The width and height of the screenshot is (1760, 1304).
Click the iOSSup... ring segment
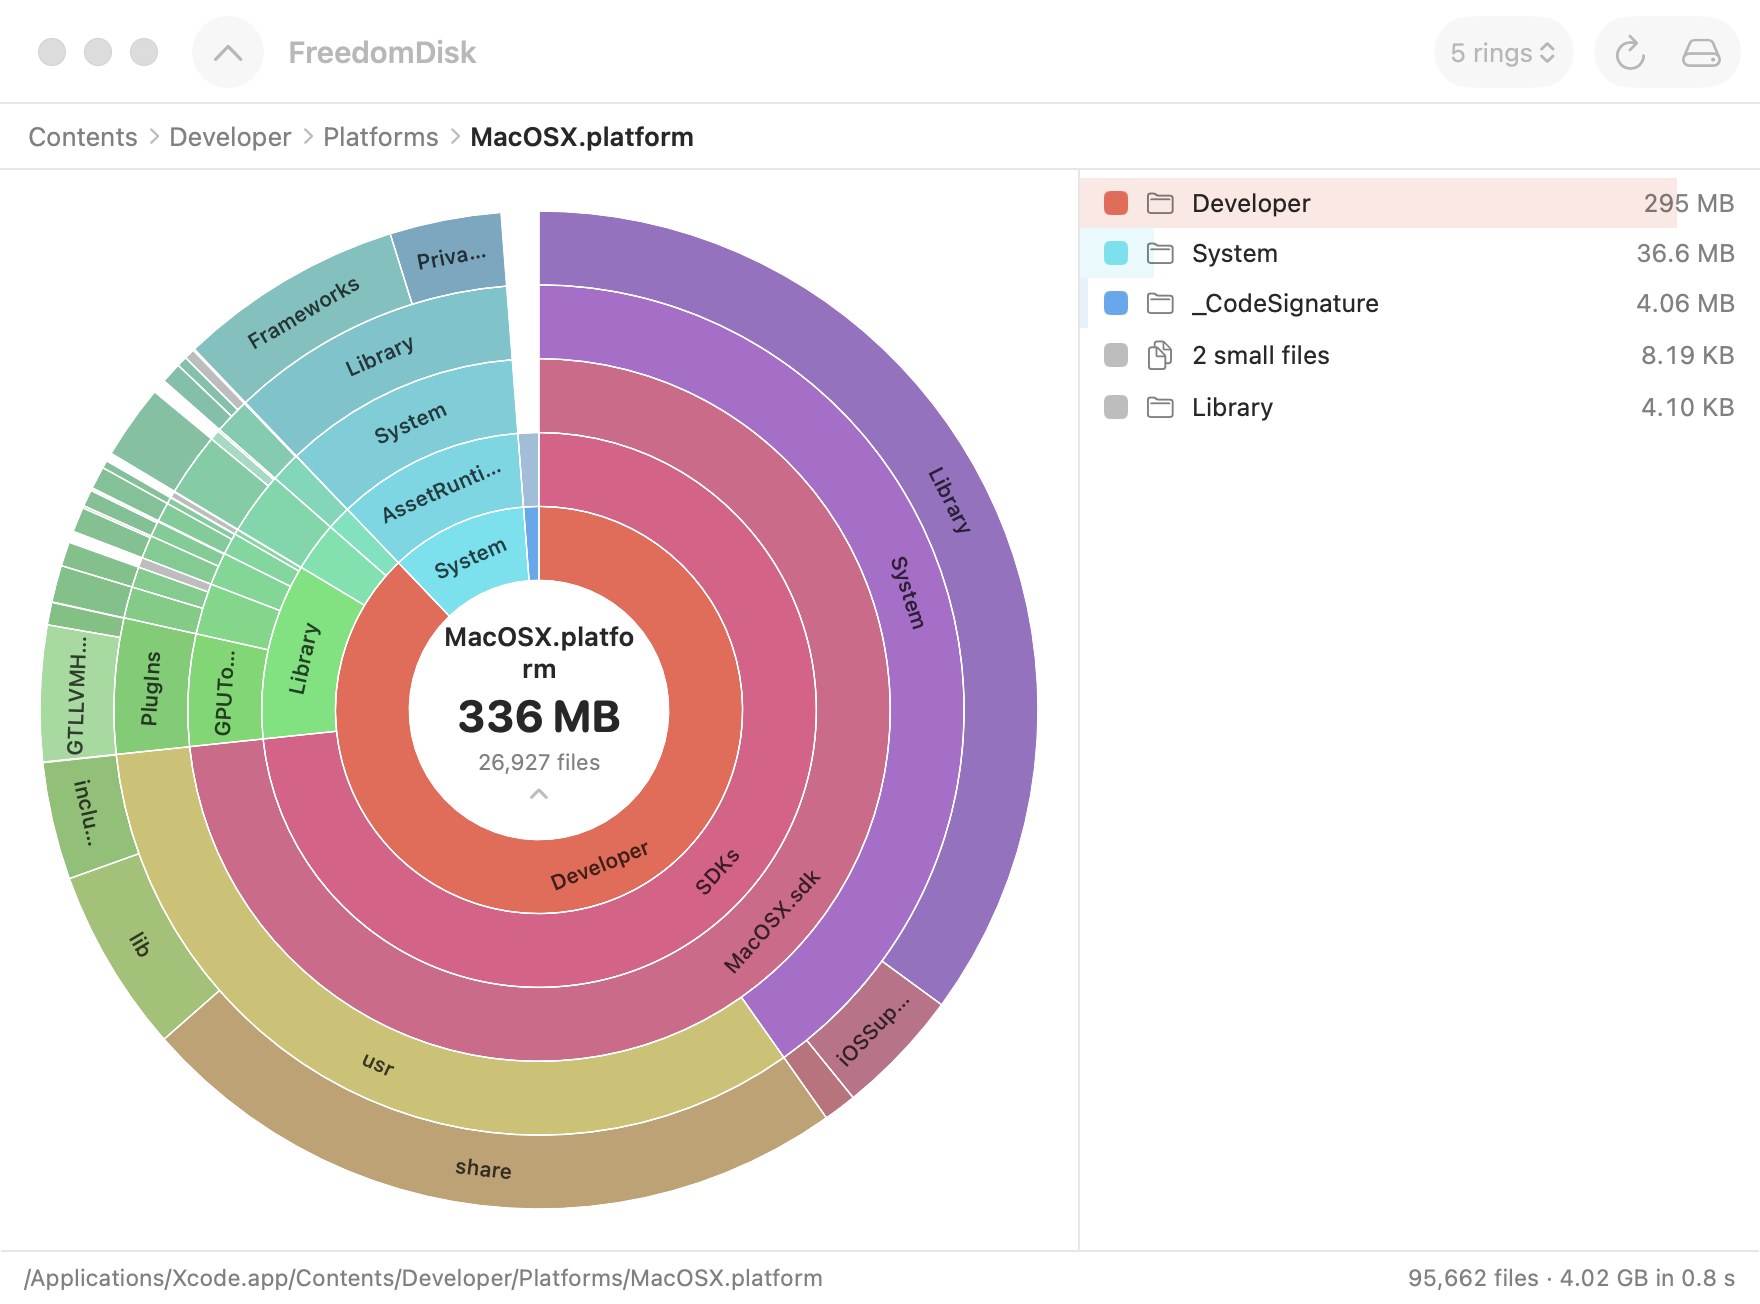pos(874,1030)
